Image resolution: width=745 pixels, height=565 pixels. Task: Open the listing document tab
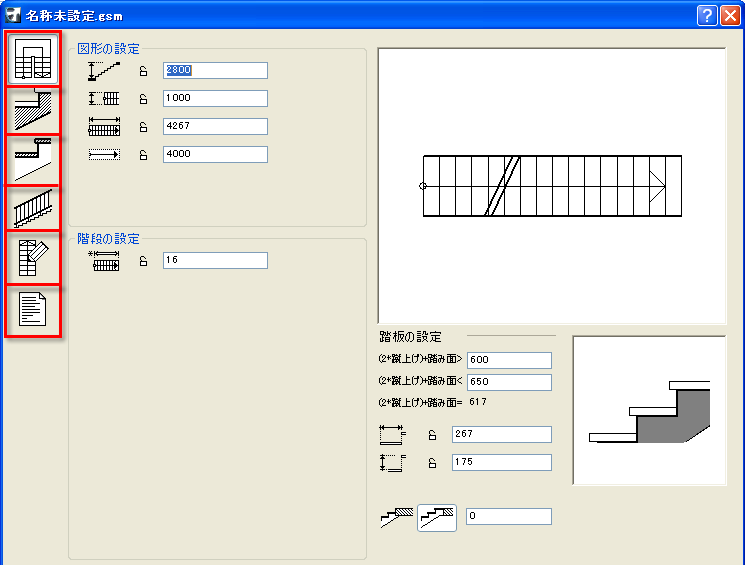click(x=33, y=310)
